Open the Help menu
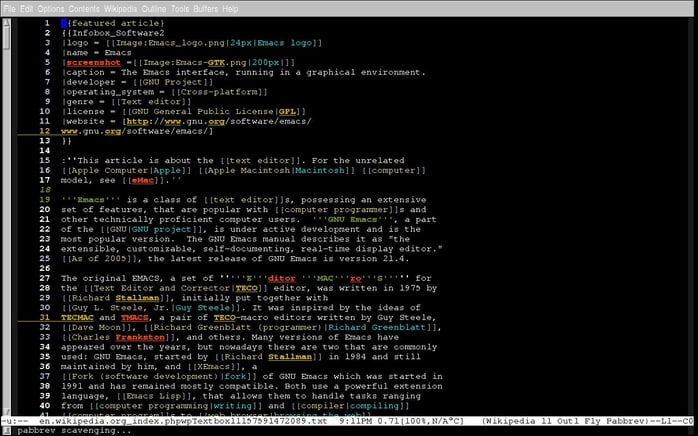 [x=230, y=8]
